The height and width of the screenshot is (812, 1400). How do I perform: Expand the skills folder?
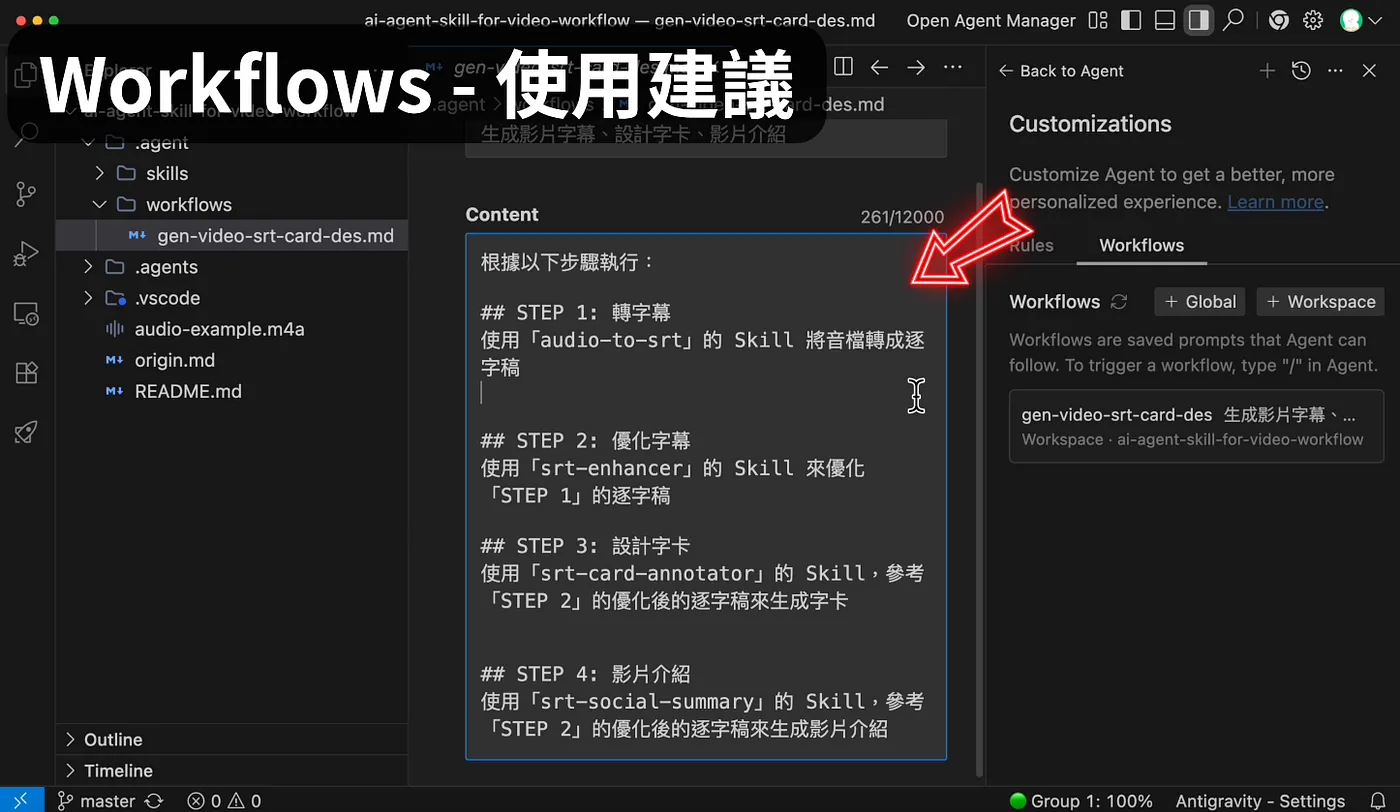pos(99,174)
